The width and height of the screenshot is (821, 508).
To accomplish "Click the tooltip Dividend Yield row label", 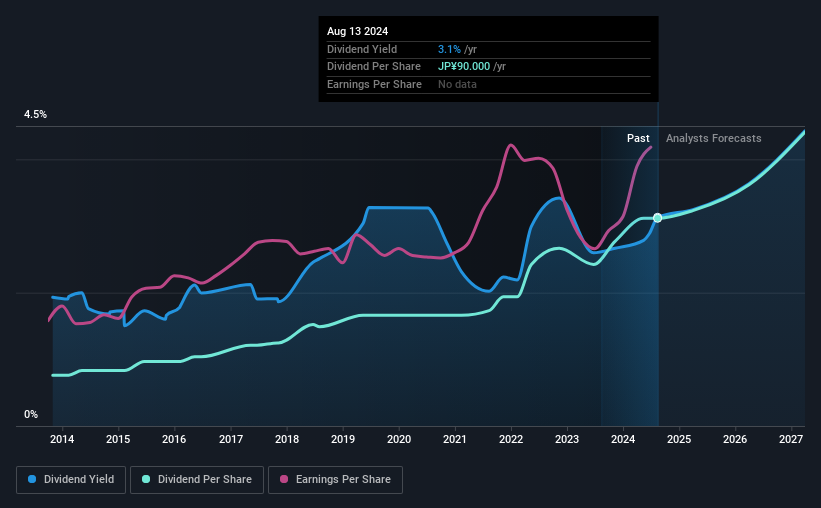I will click(362, 49).
